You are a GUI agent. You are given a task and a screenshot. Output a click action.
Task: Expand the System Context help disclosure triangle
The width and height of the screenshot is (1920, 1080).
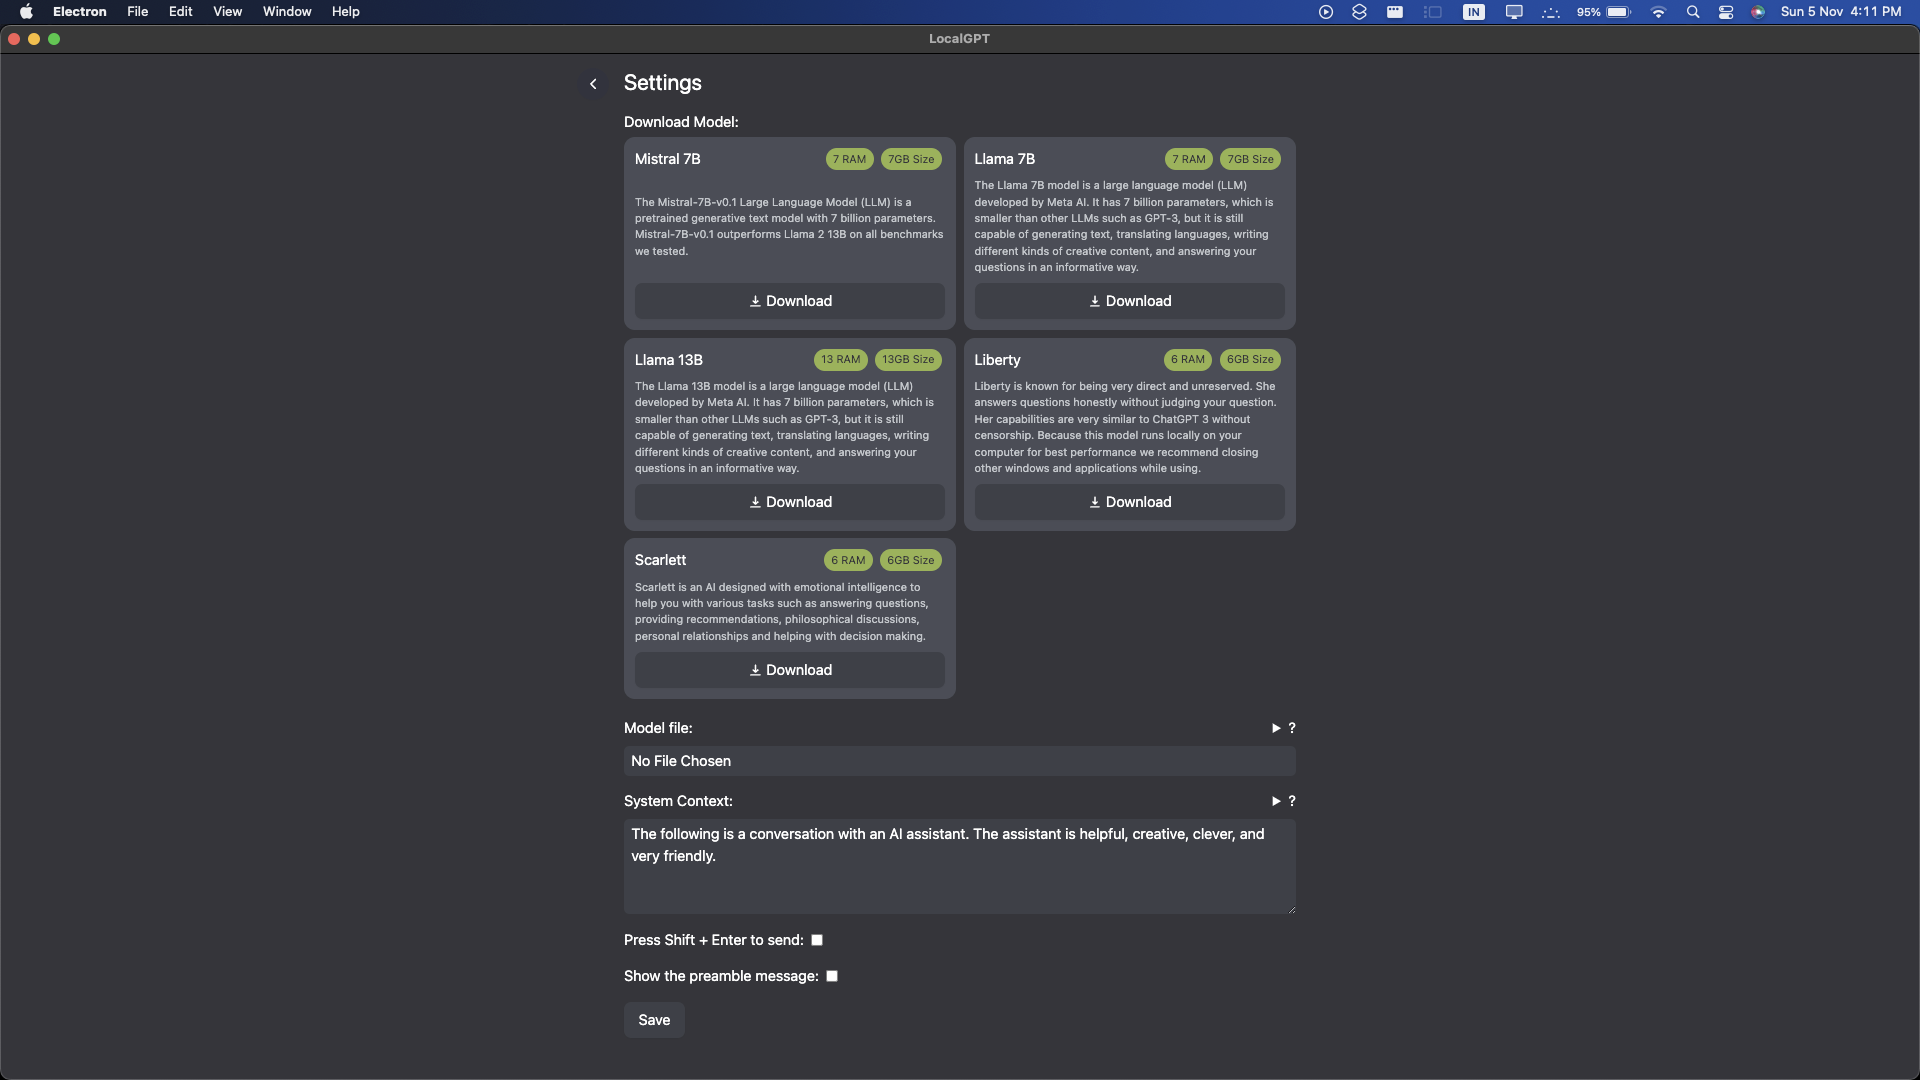[x=1276, y=801]
